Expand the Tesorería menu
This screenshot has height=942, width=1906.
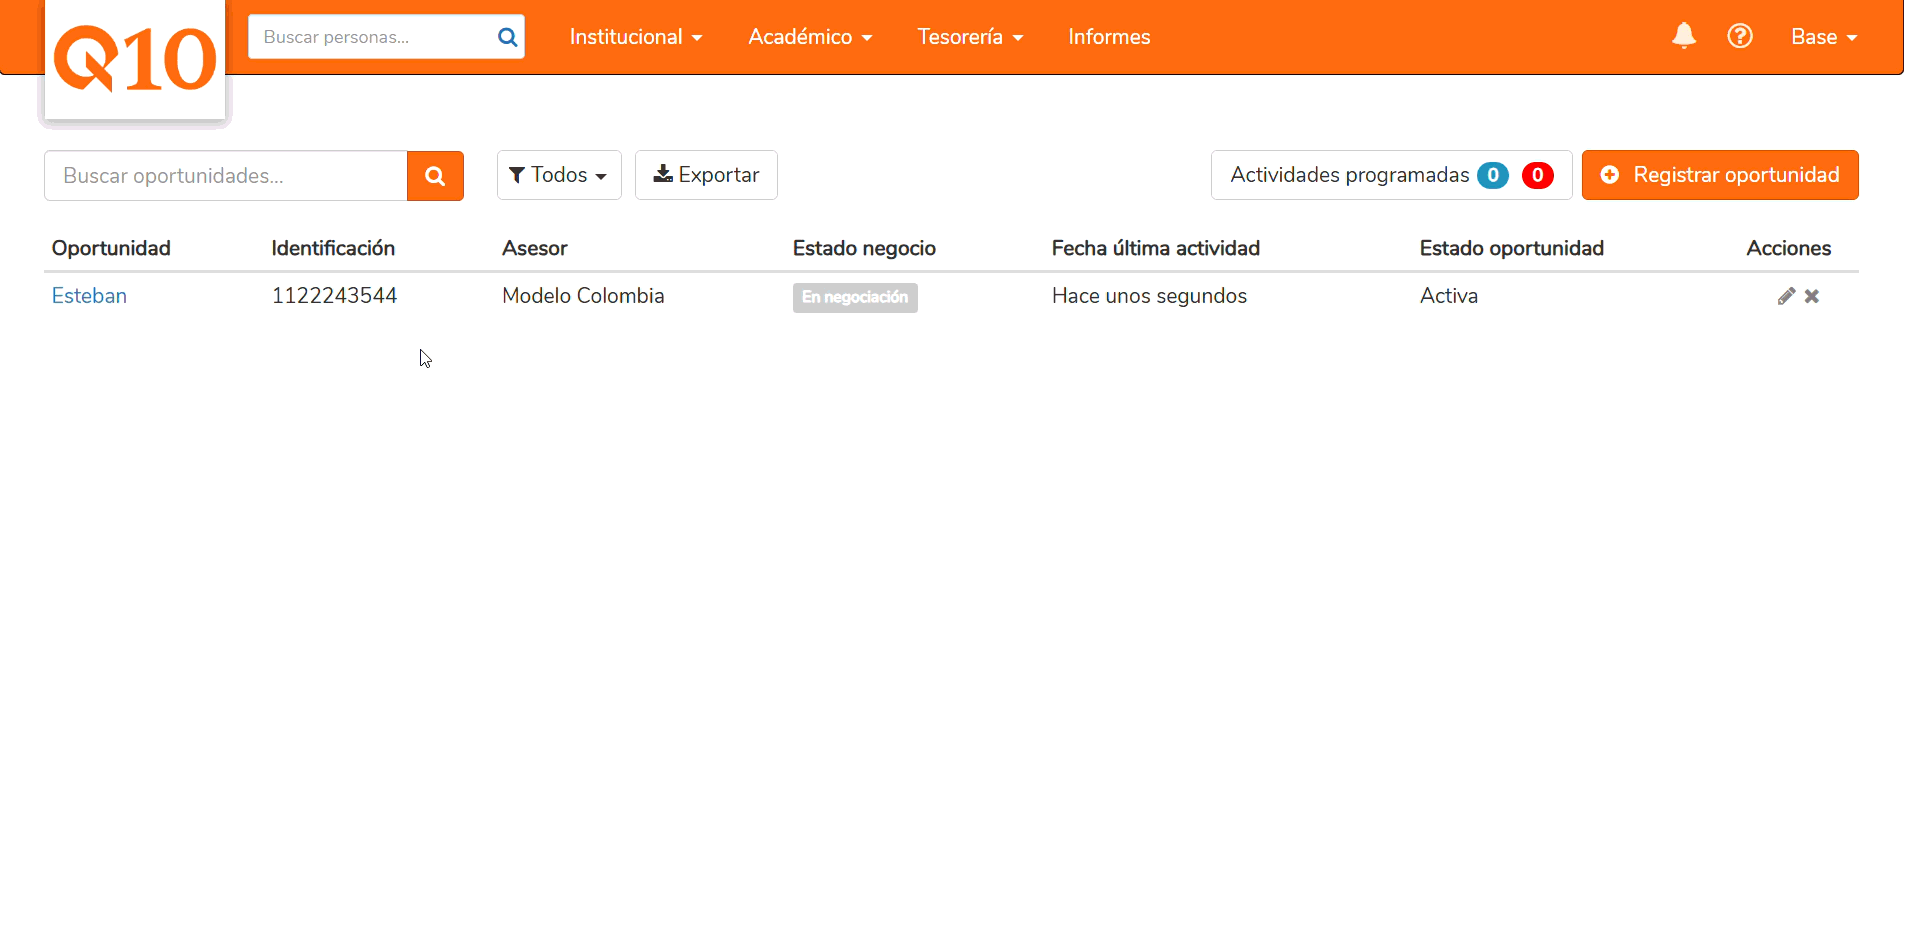coord(971,37)
